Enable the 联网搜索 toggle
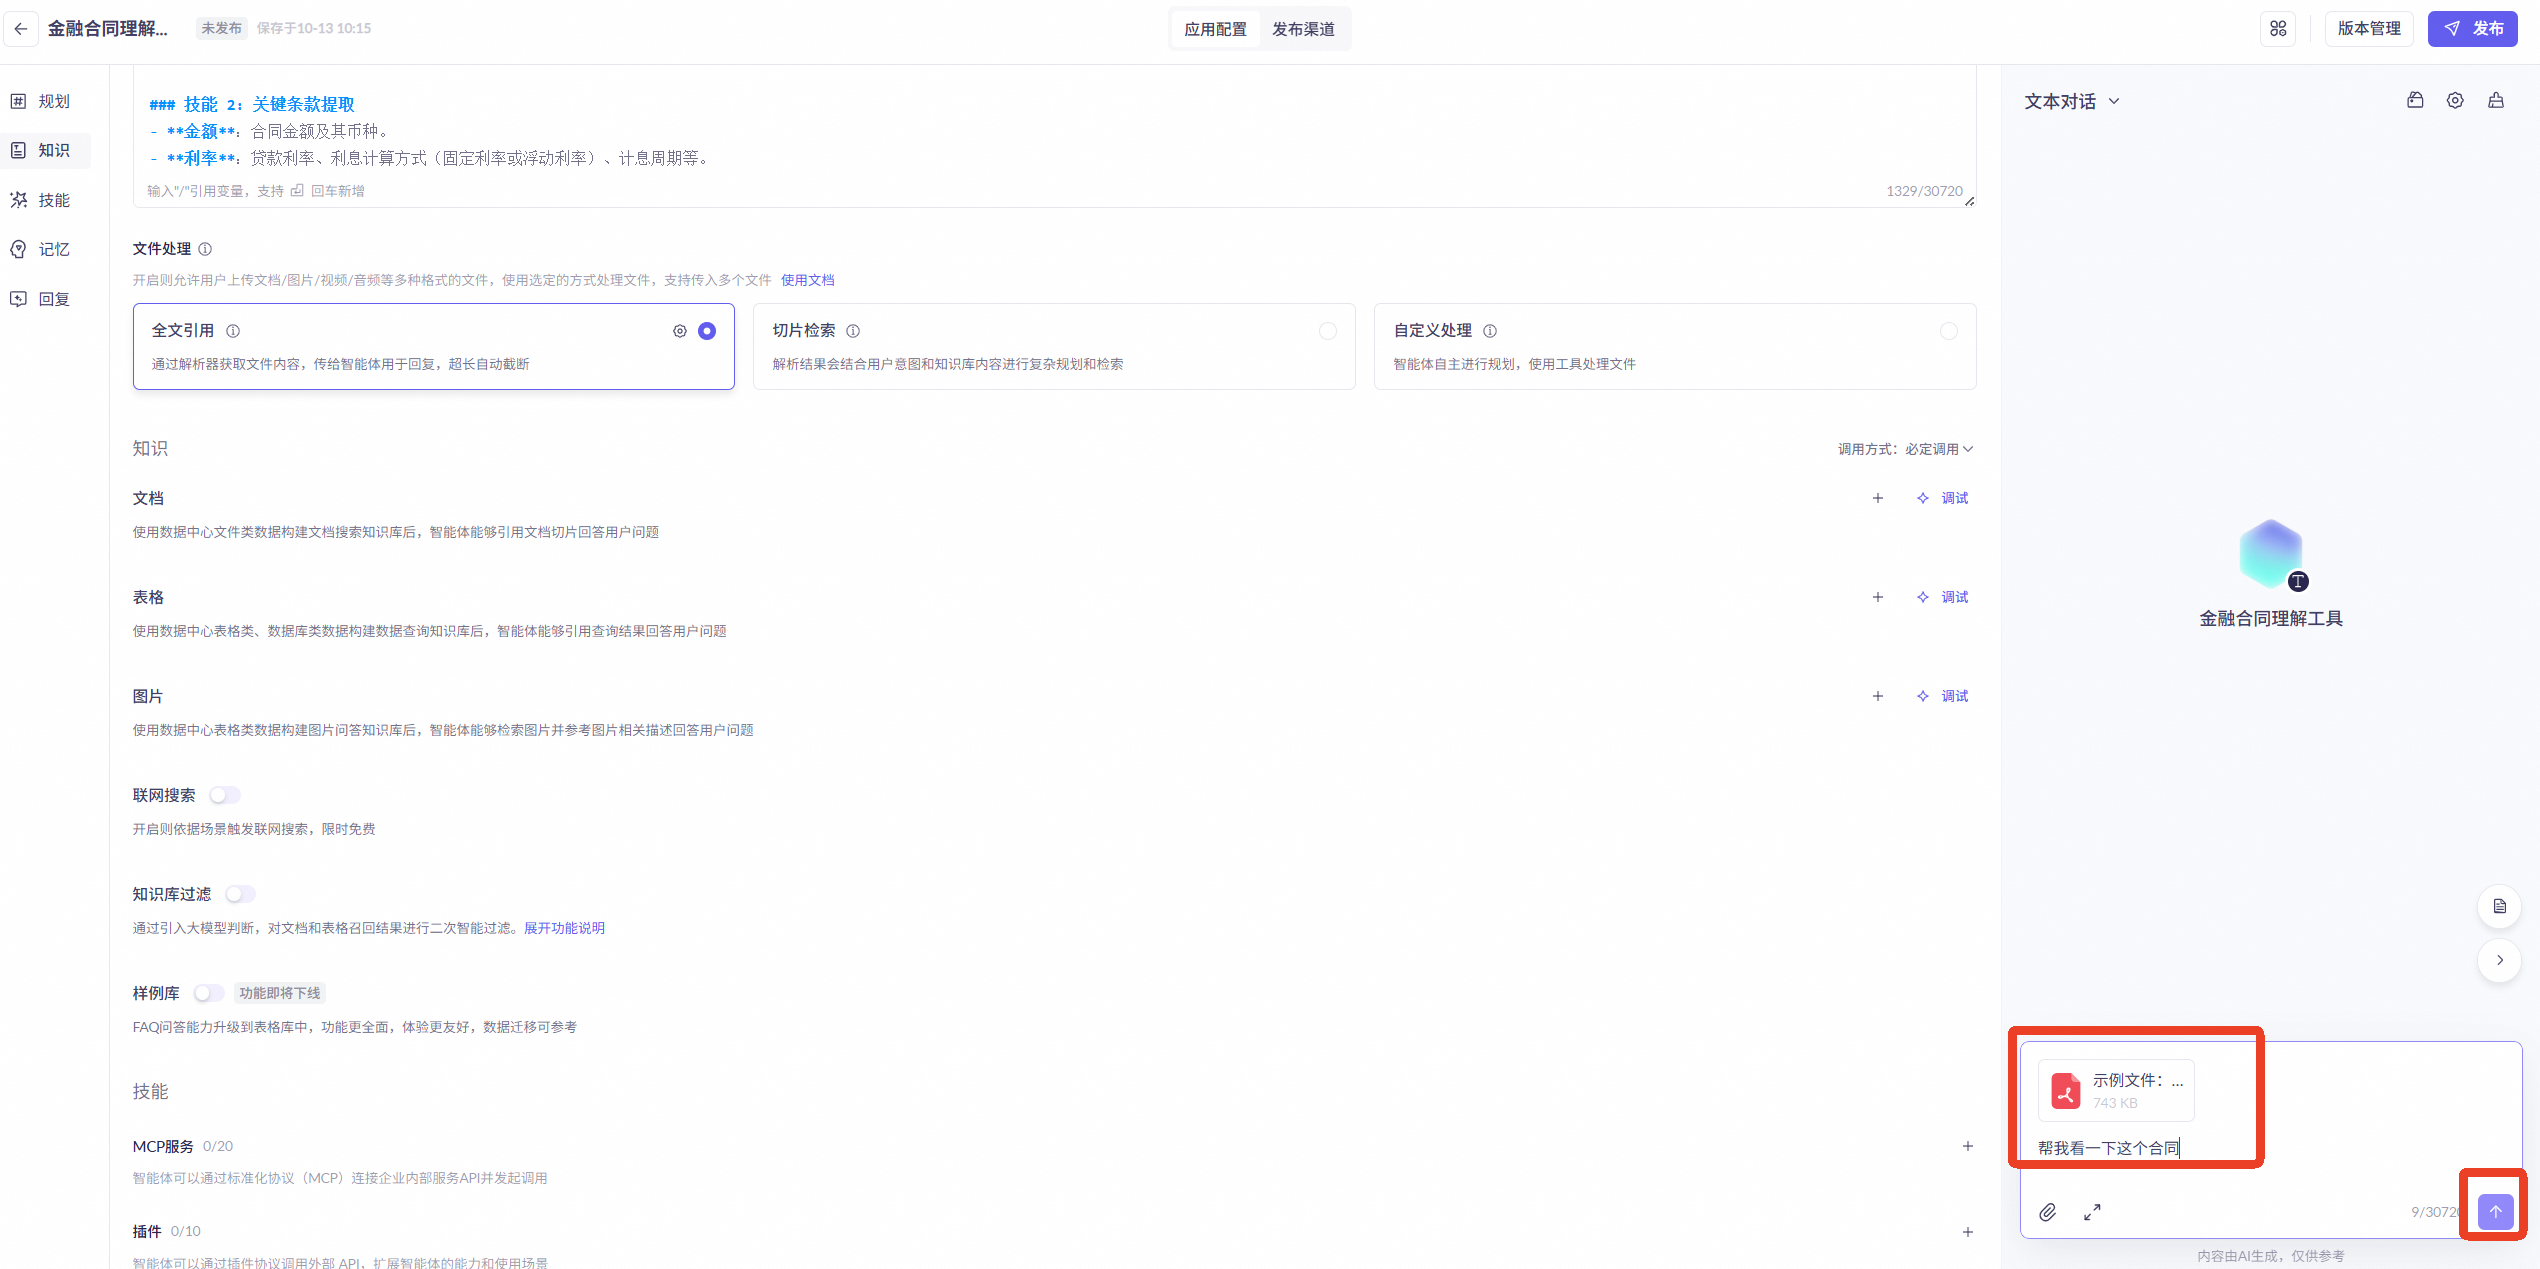 pyautogui.click(x=225, y=795)
